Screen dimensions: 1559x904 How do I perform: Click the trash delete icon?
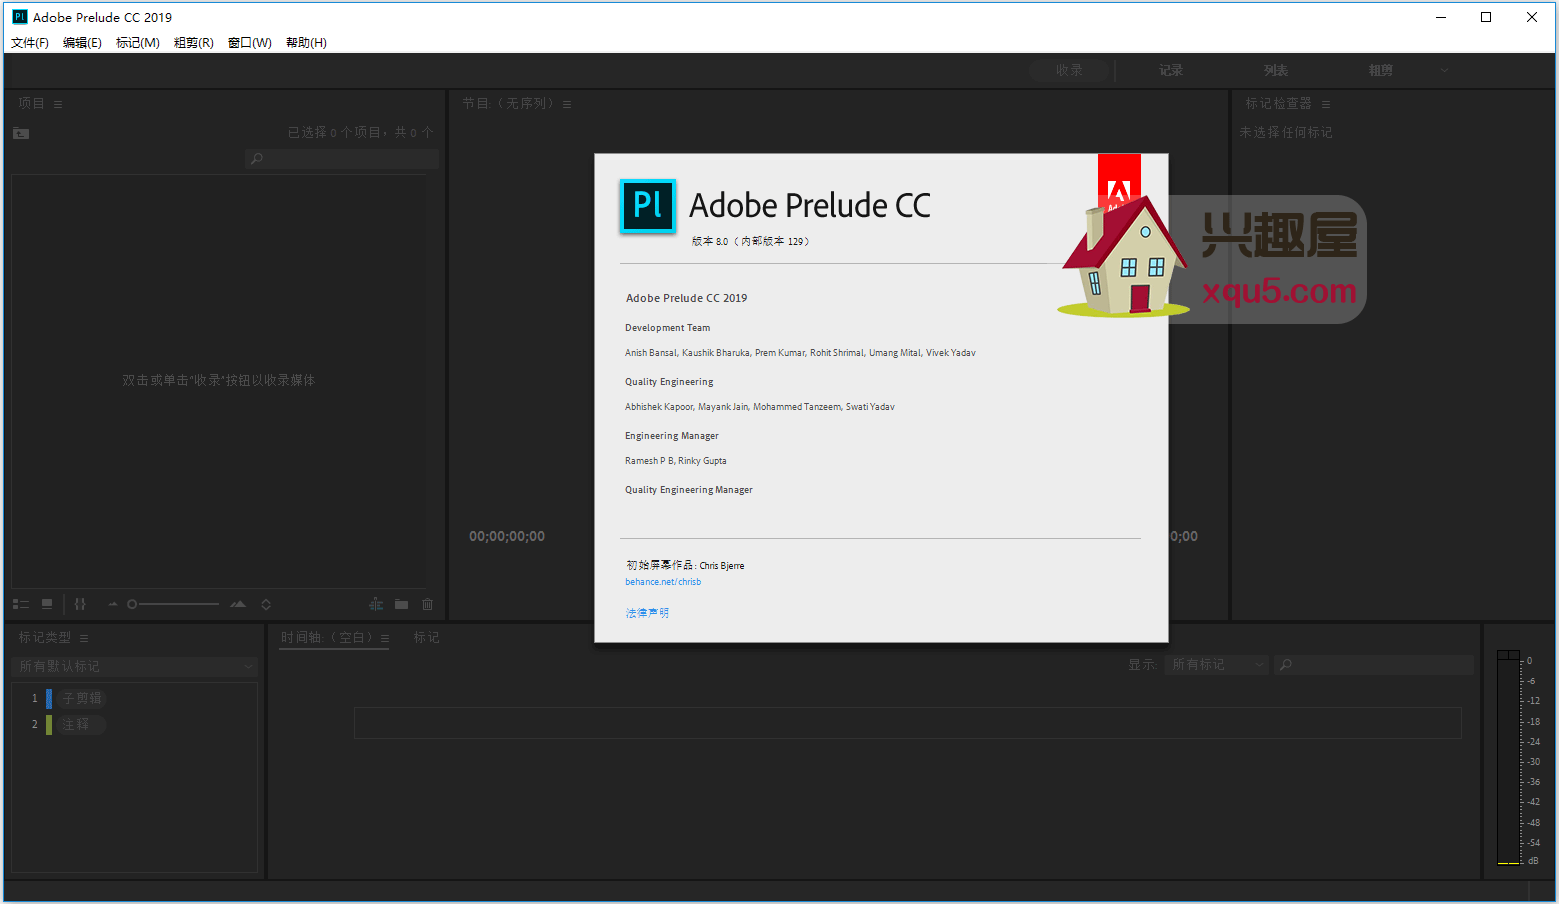(428, 604)
